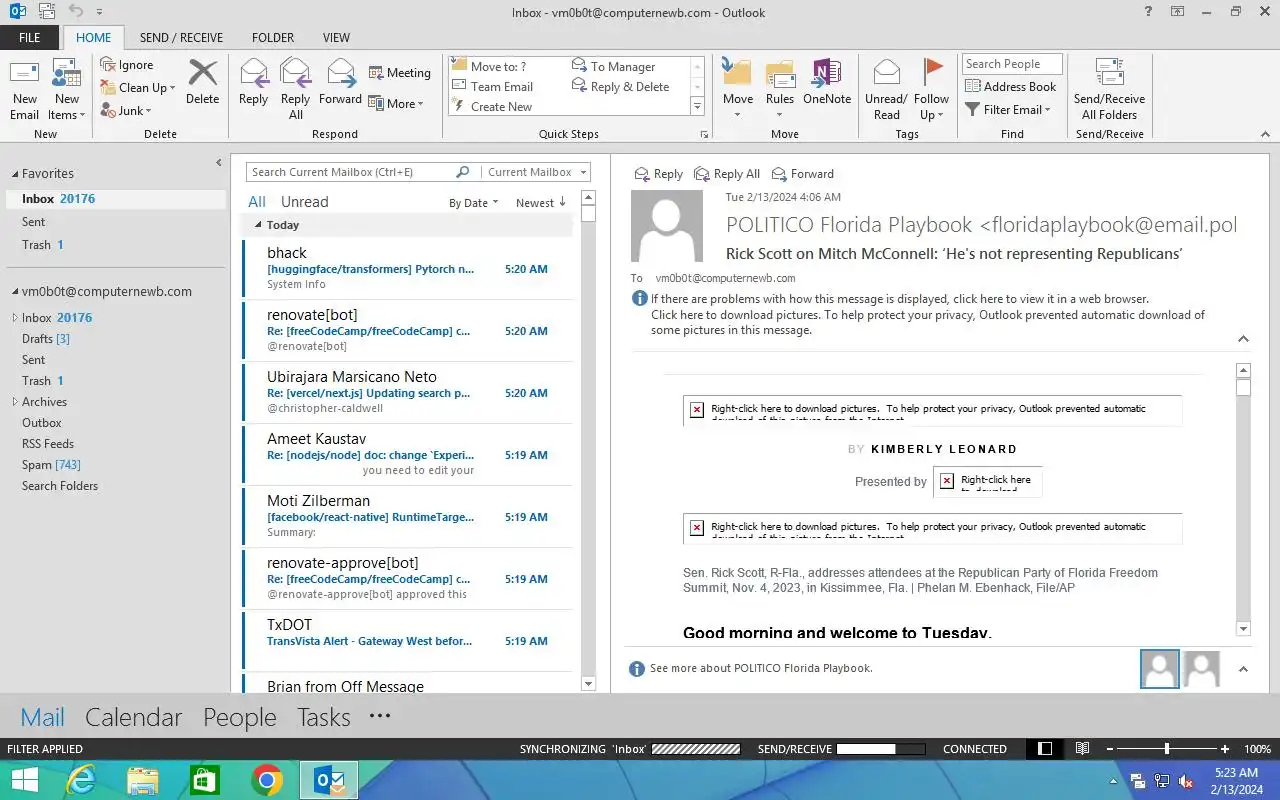Open Google Chrome from taskbar
Viewport: 1280px width, 800px height.
[x=267, y=780]
